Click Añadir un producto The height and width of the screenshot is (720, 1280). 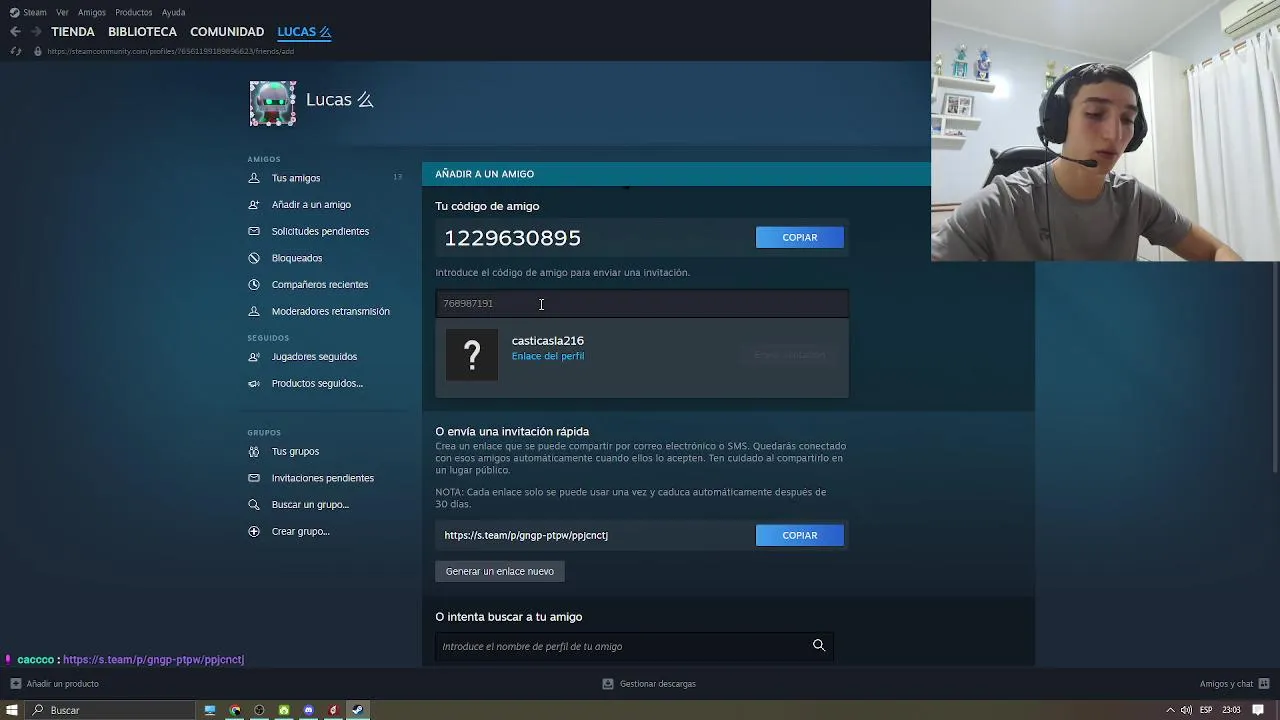tap(55, 684)
